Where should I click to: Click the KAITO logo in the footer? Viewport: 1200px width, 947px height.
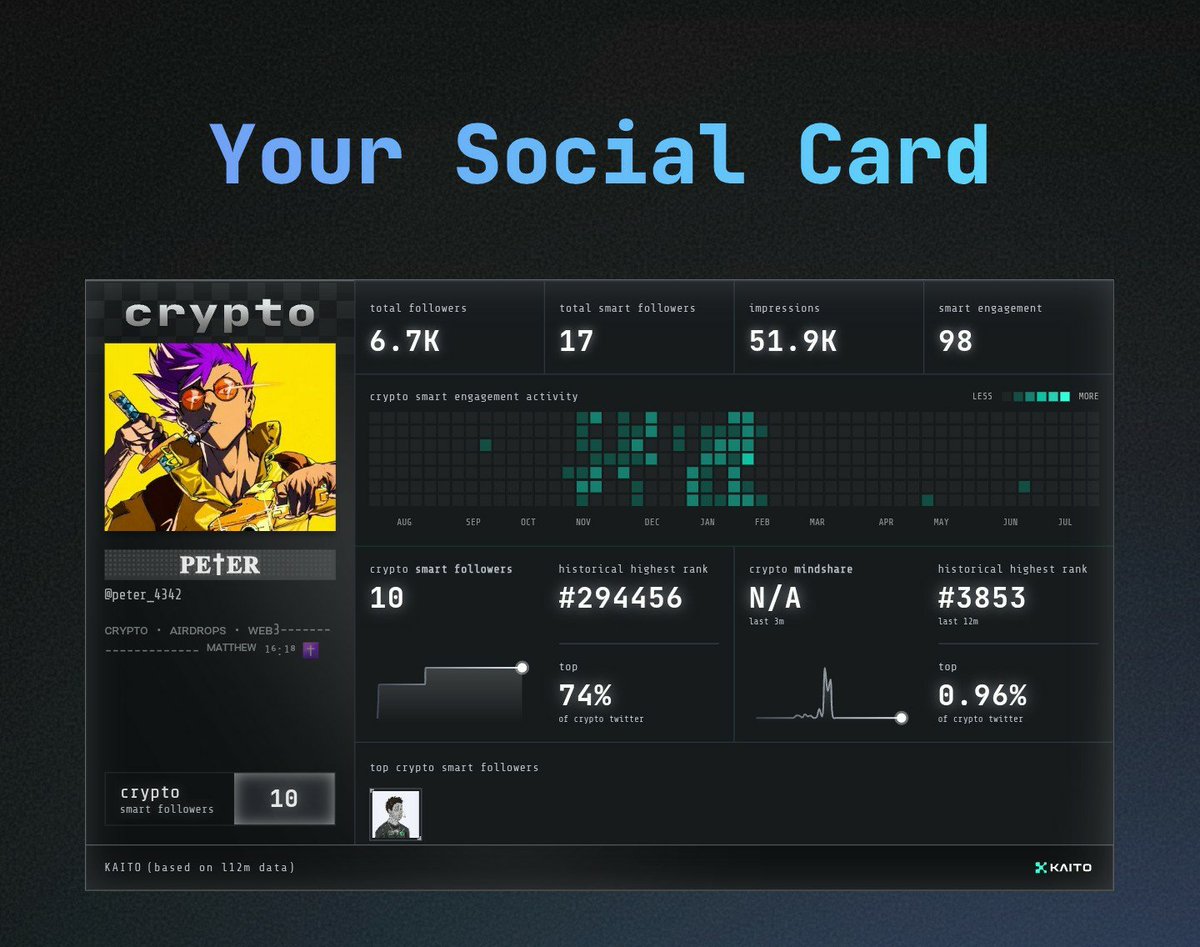(1063, 867)
